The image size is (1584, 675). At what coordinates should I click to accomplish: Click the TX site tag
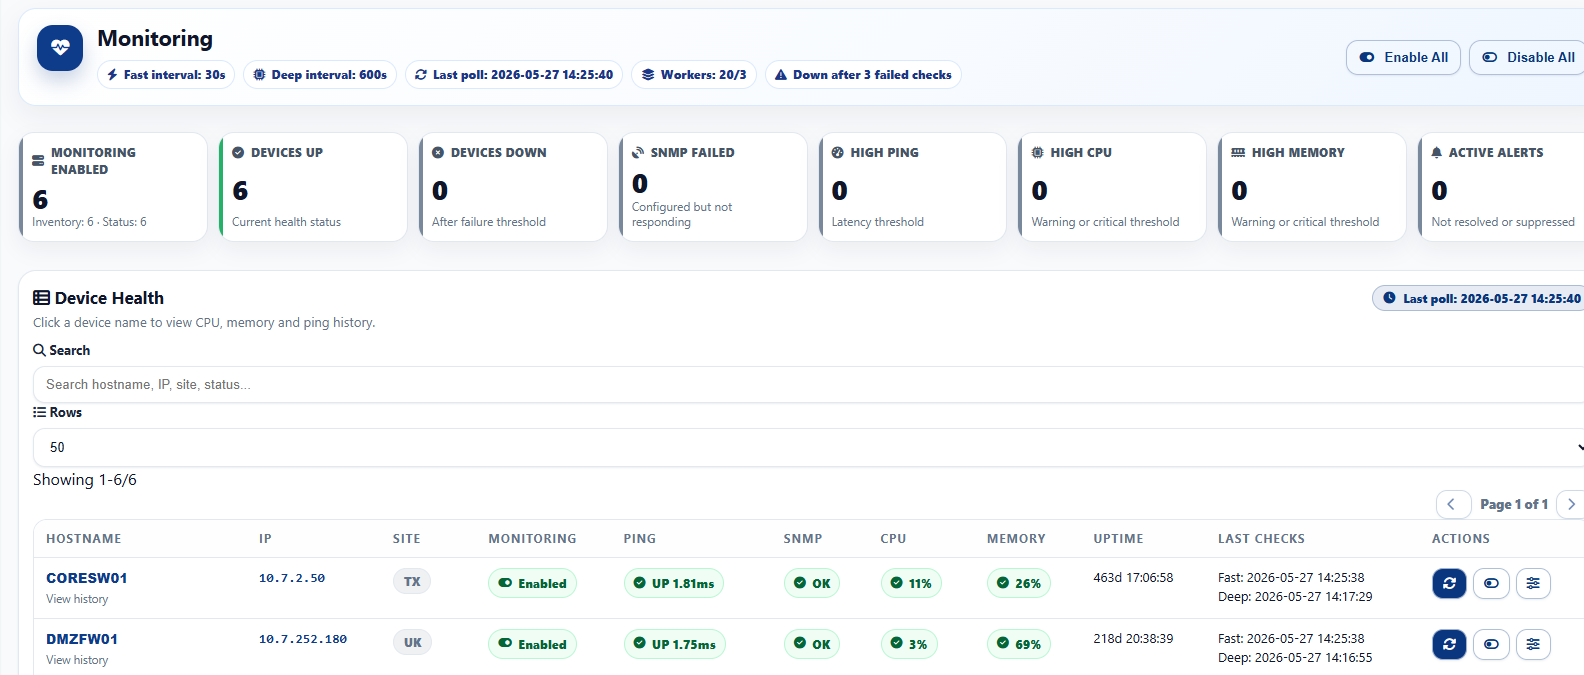tap(412, 581)
